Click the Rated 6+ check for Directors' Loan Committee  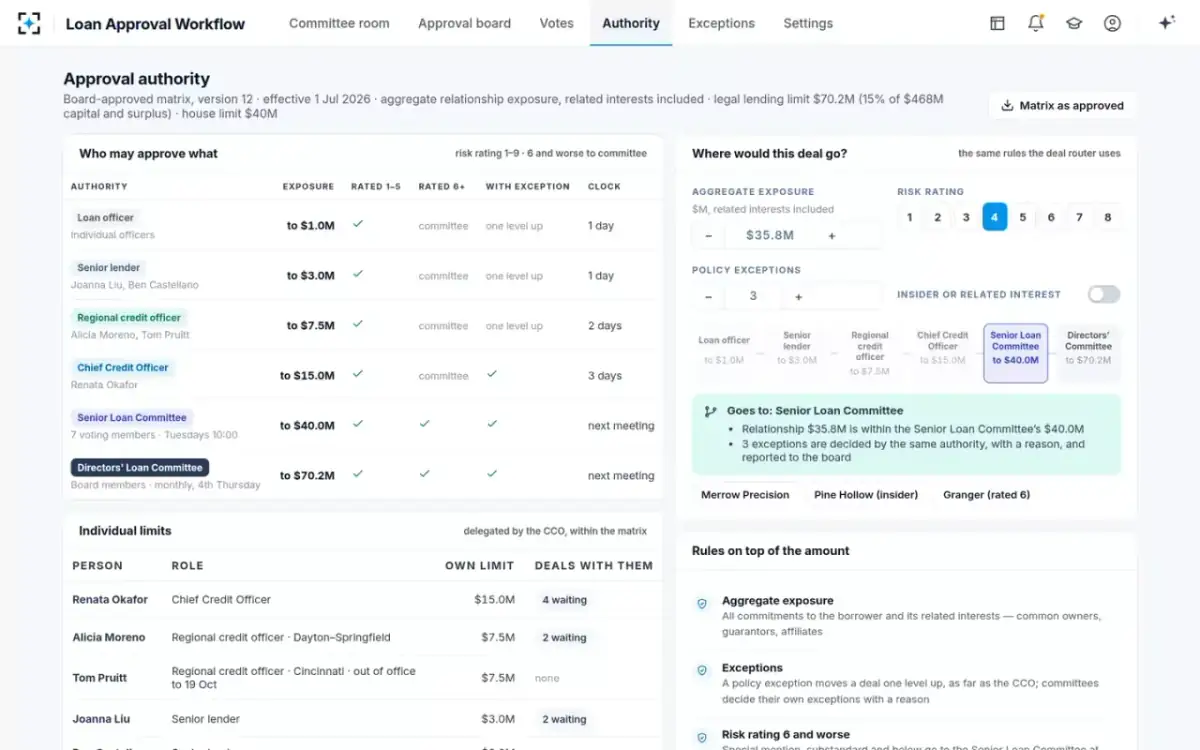(x=424, y=474)
